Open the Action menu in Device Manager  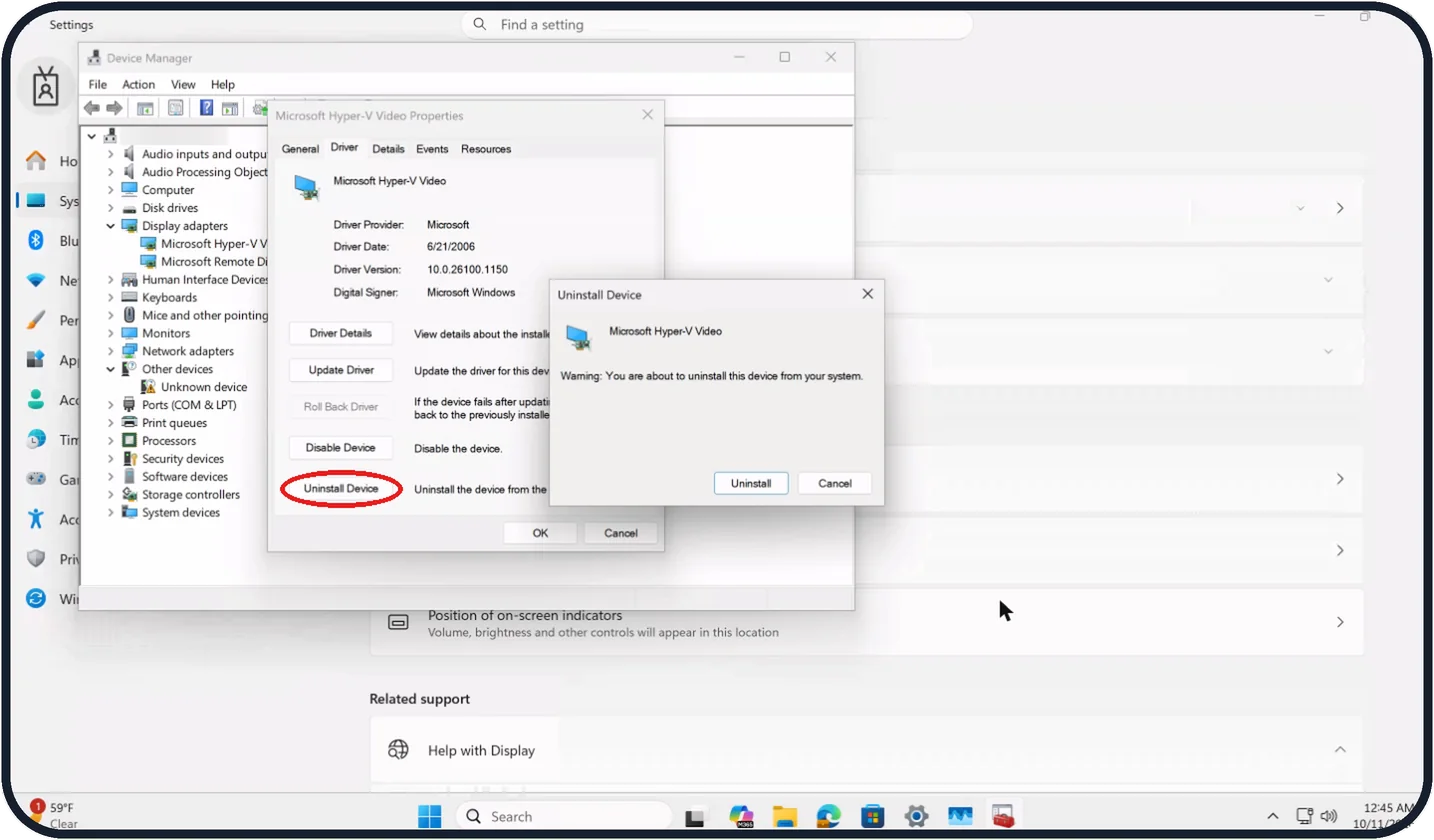pyautogui.click(x=138, y=85)
